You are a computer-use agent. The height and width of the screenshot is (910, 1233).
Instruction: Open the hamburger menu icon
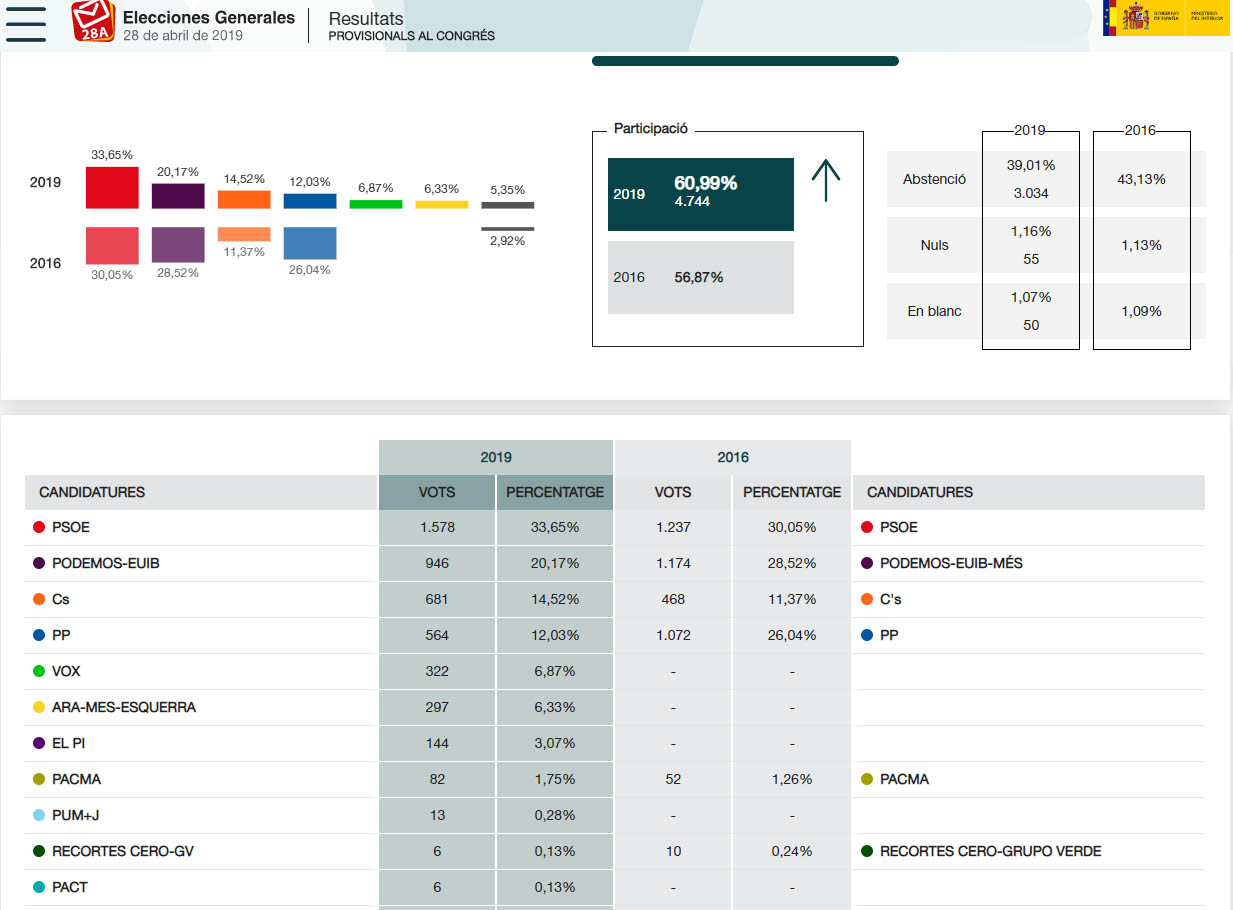26,24
